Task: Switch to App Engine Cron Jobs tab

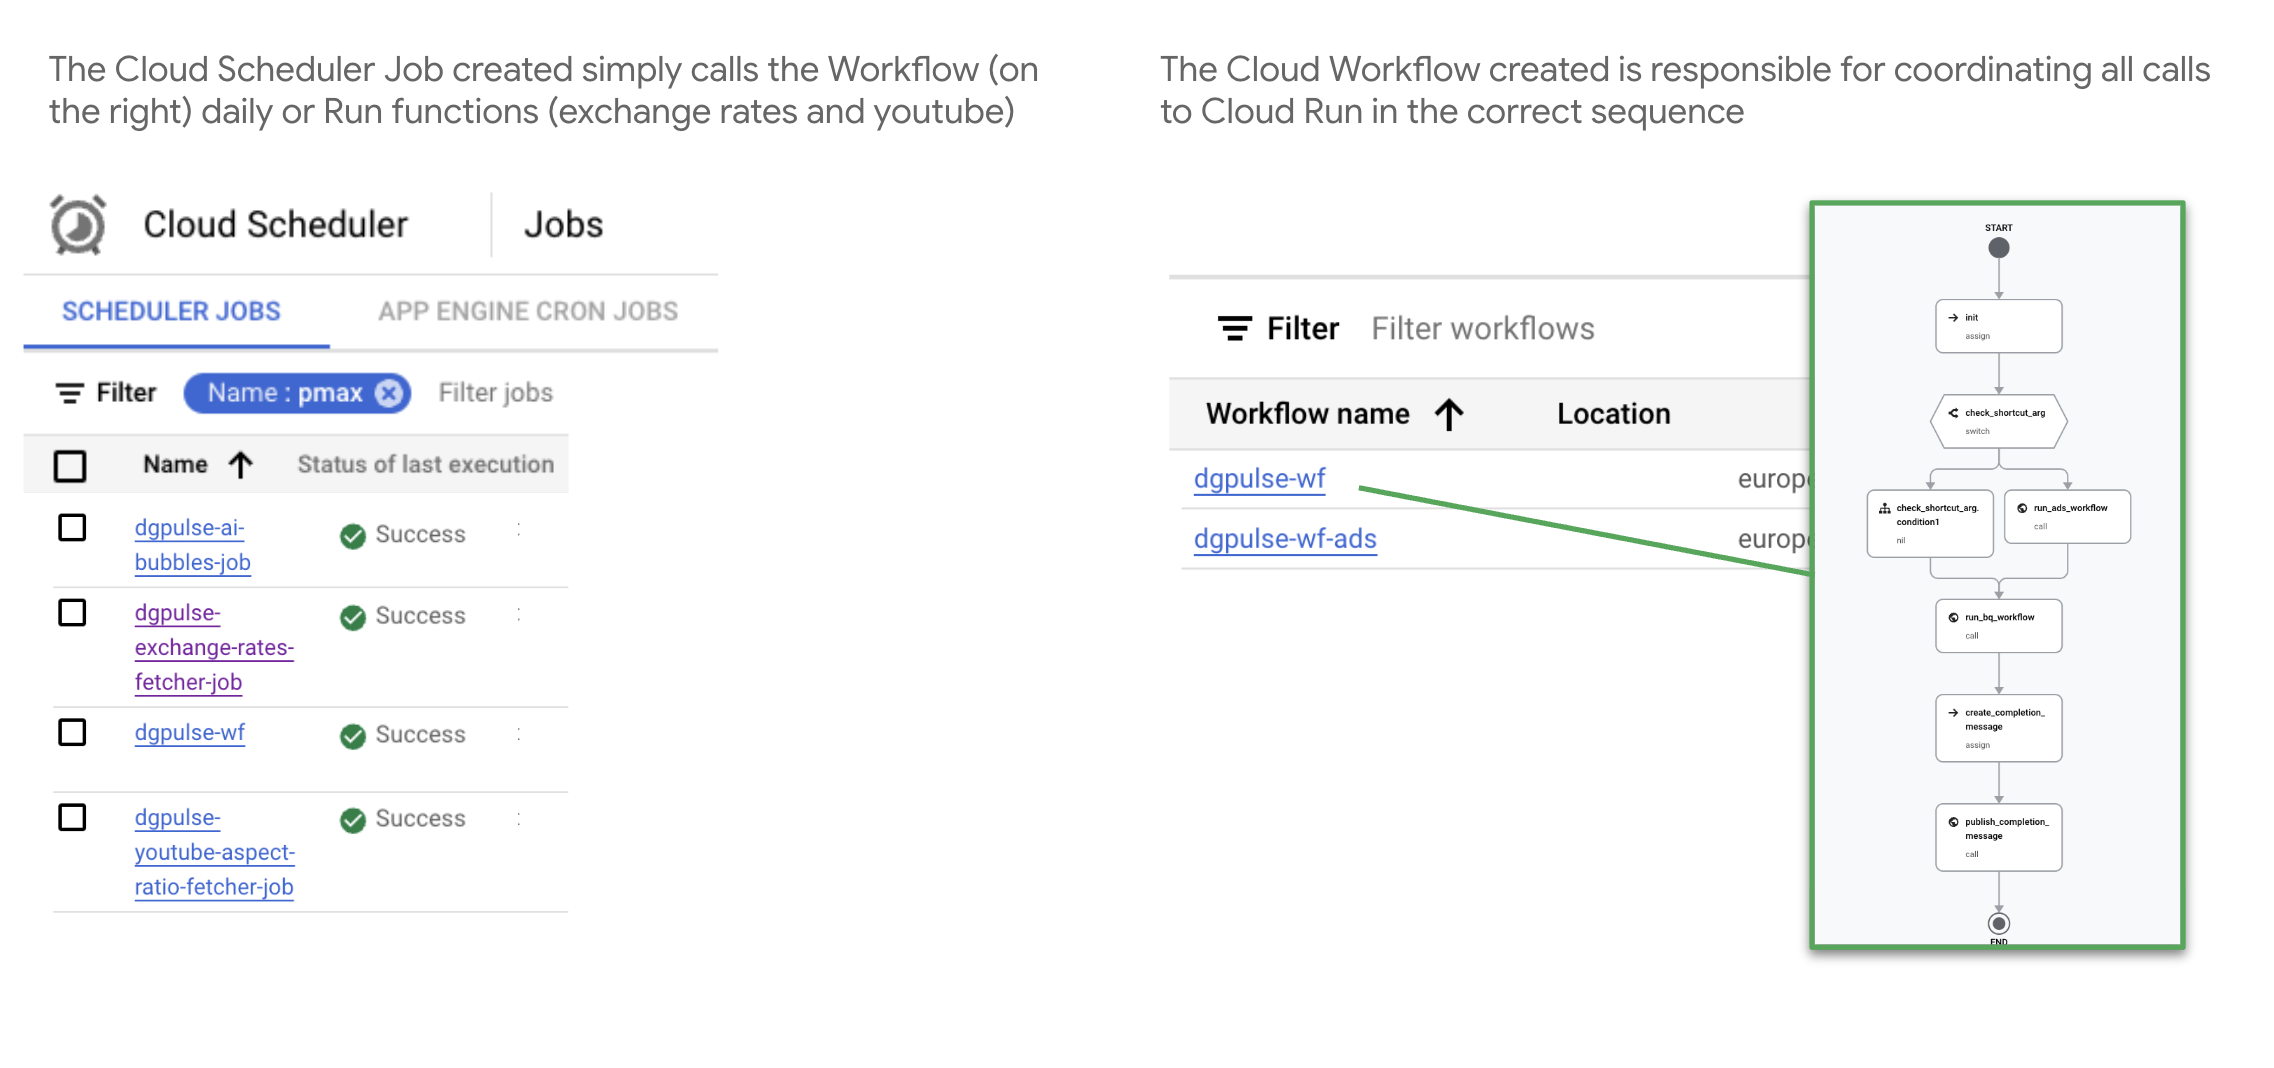Action: point(527,311)
